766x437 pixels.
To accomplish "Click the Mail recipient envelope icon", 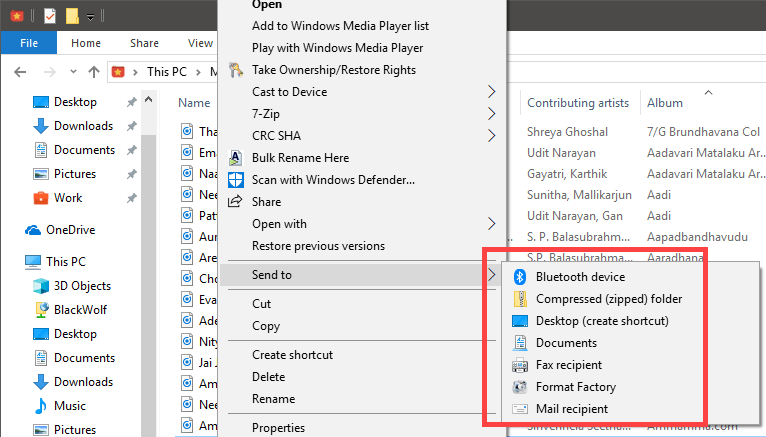I will point(520,409).
